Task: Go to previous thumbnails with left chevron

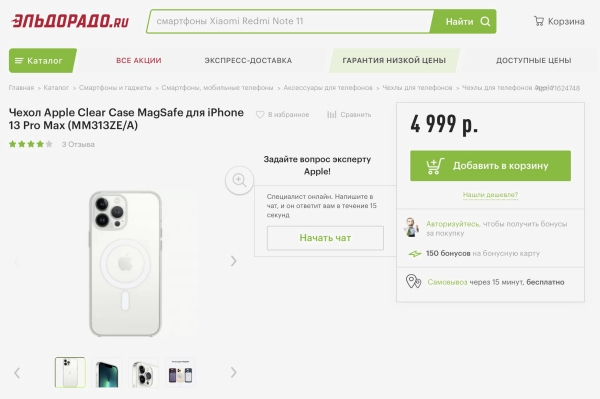Action: pyautogui.click(x=17, y=373)
